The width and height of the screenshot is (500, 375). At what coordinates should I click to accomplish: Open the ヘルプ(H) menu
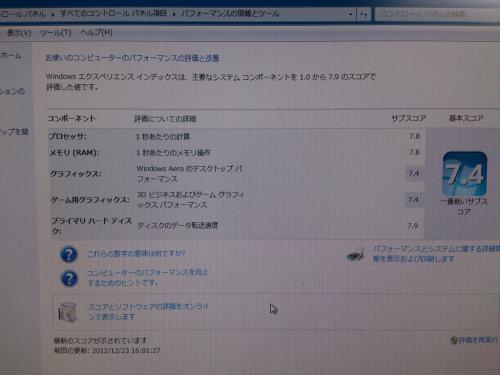(96, 33)
